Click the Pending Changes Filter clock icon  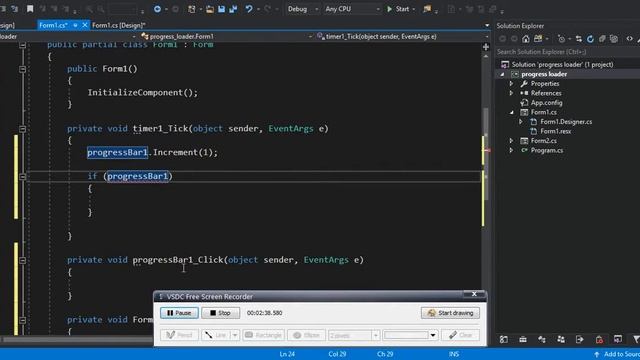point(561,39)
